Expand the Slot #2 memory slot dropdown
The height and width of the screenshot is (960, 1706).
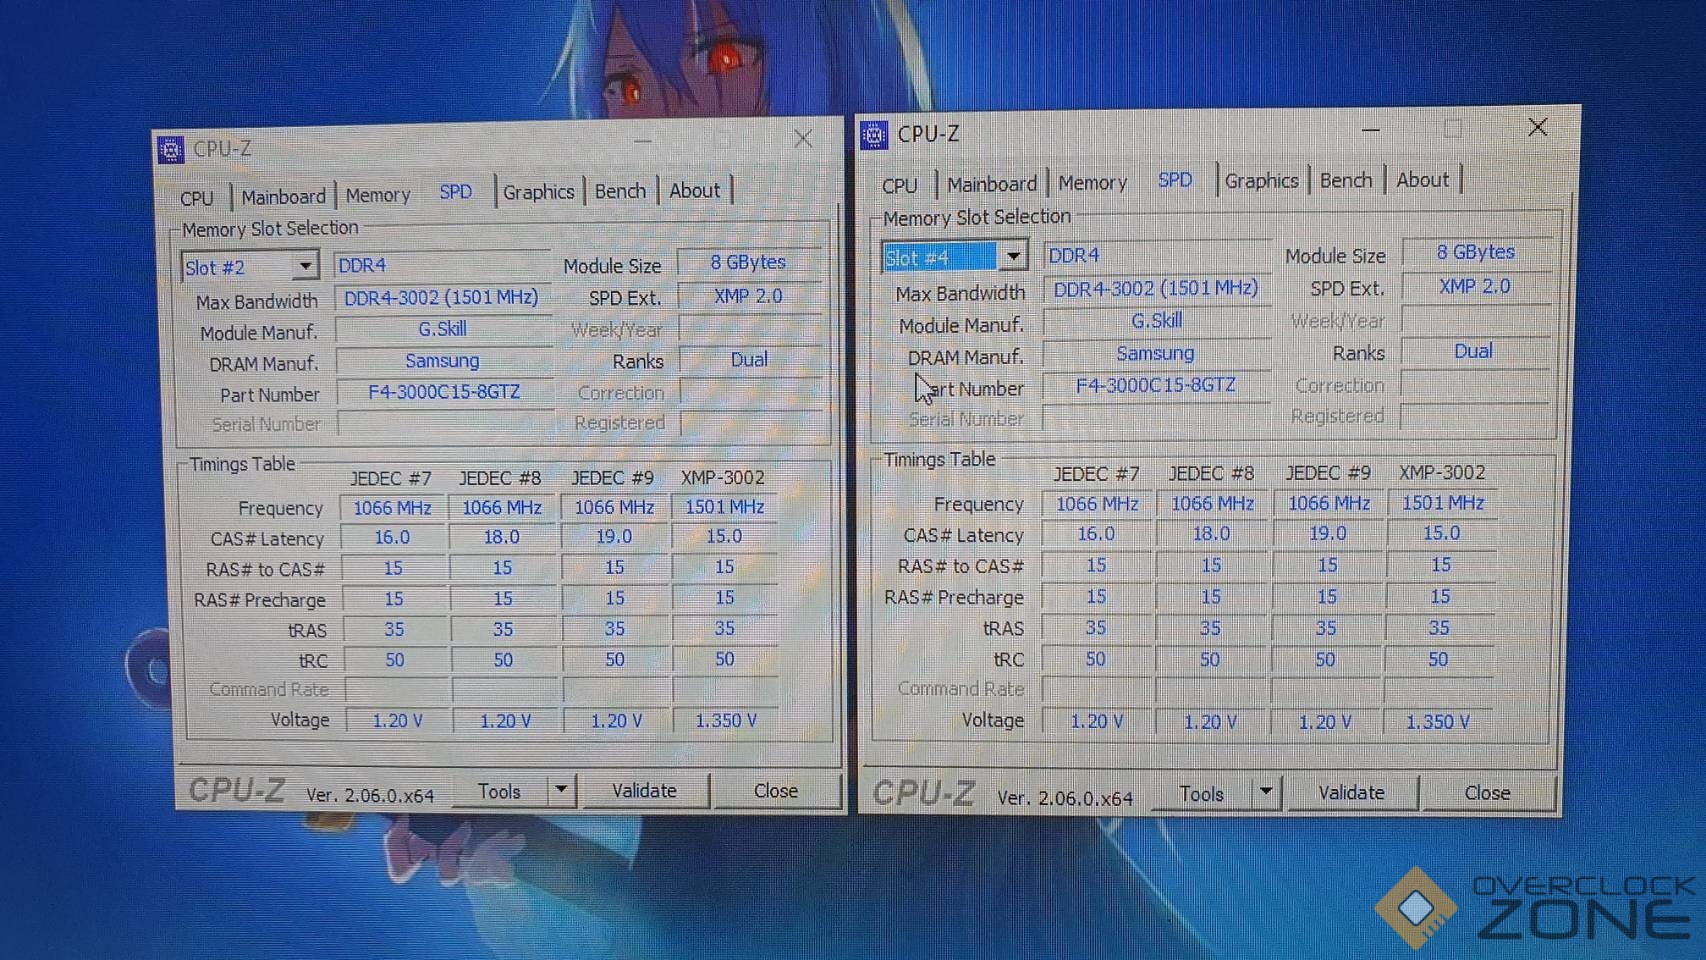pyautogui.click(x=305, y=266)
